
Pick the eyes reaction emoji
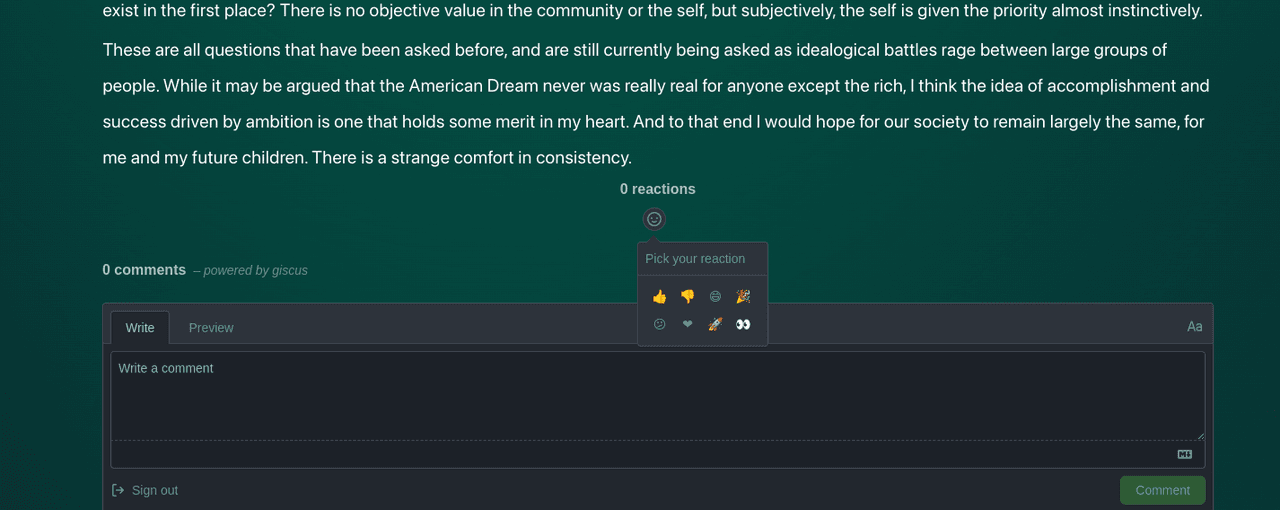(743, 325)
